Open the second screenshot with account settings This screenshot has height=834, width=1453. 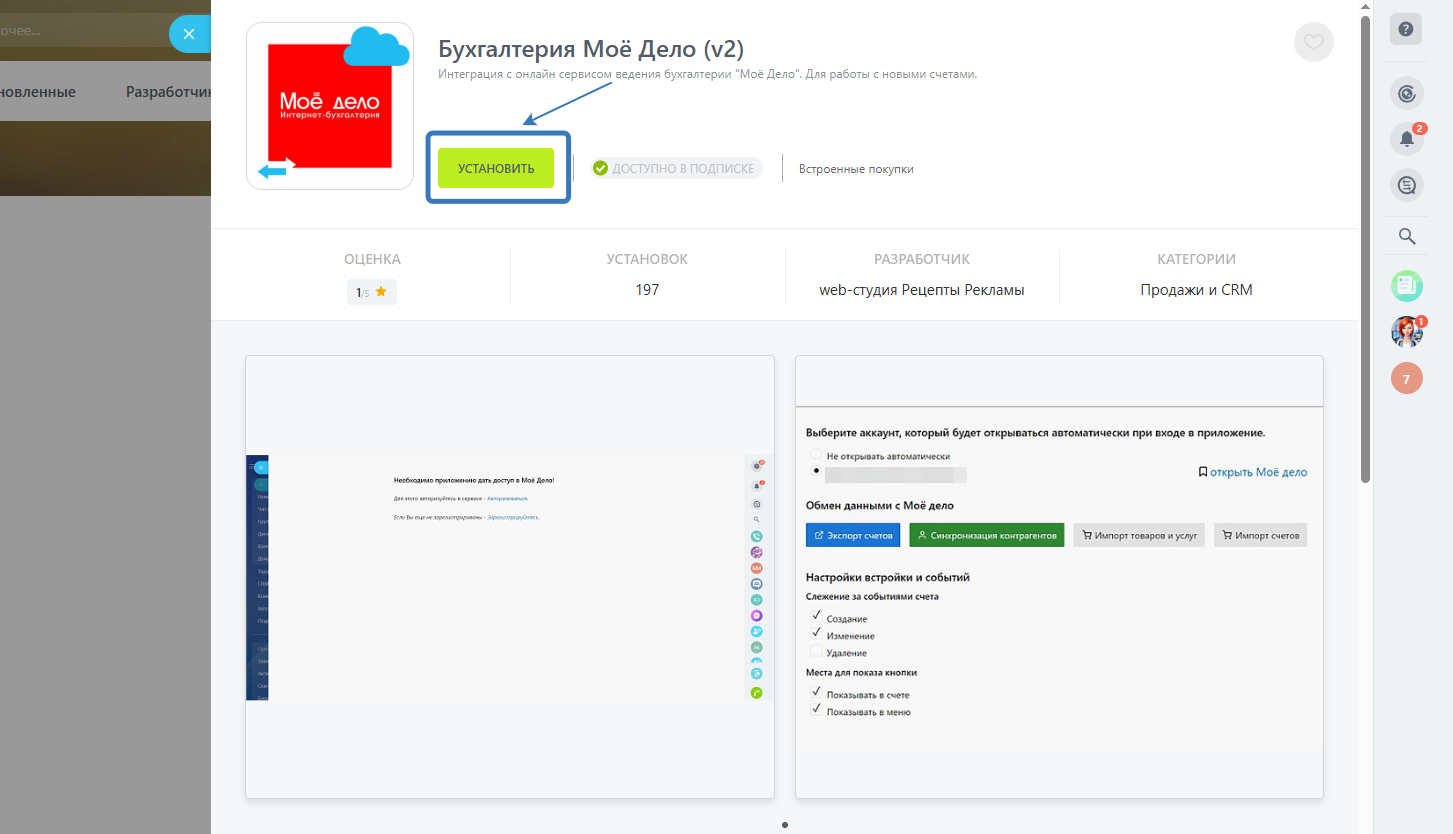tap(1059, 577)
